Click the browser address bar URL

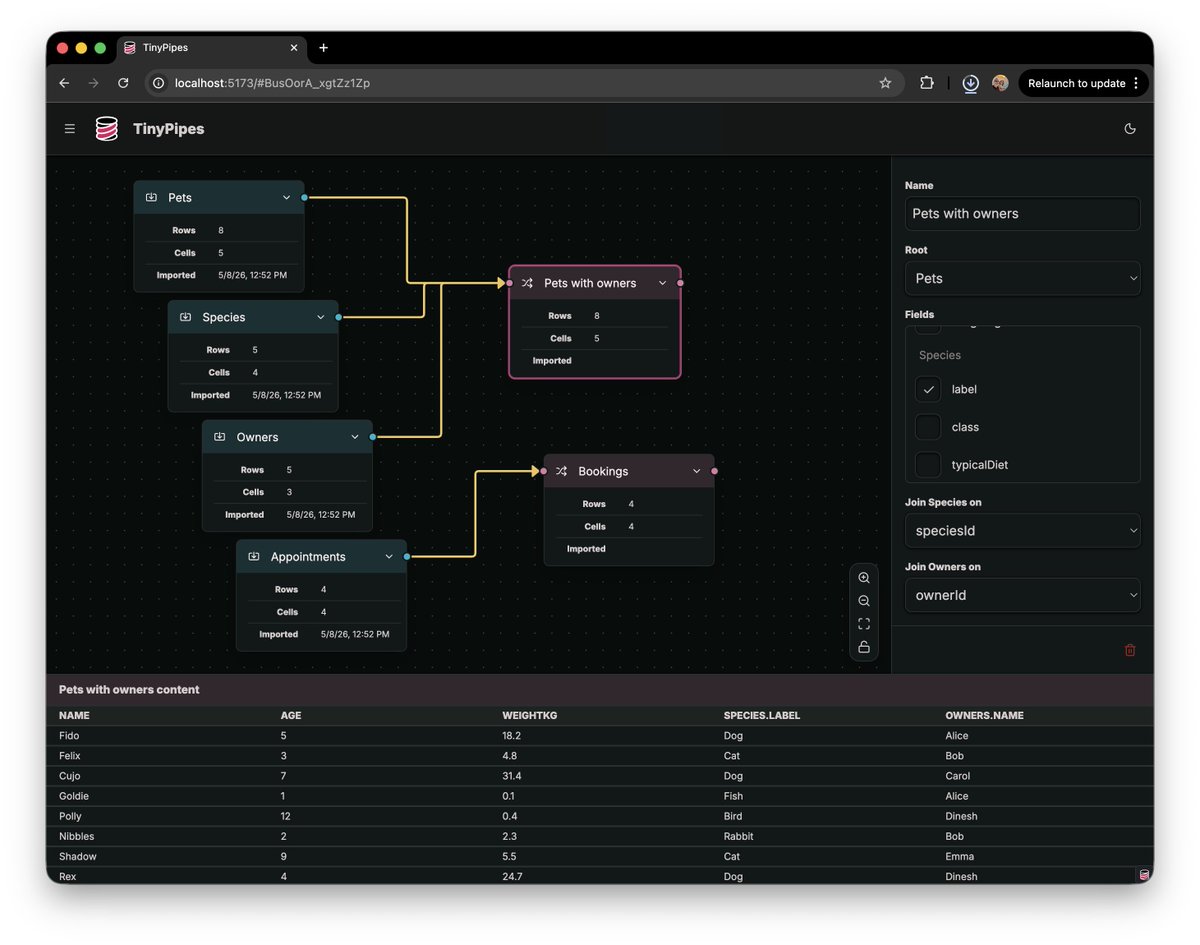coord(272,83)
